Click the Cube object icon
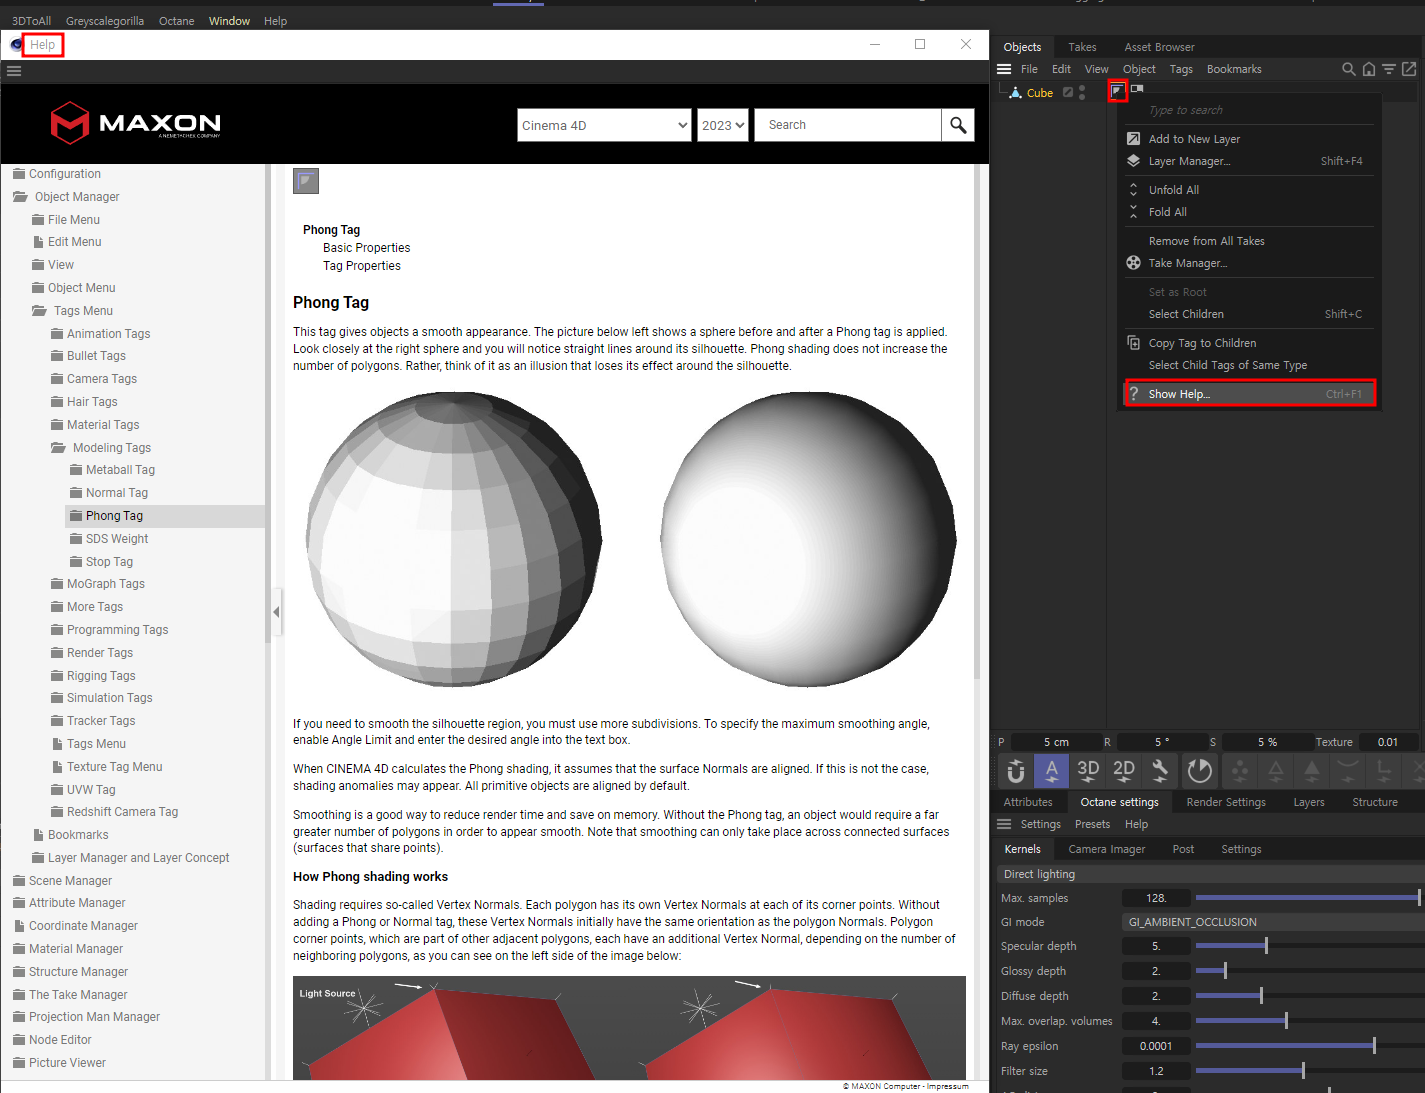This screenshot has width=1425, height=1093. [x=1015, y=93]
